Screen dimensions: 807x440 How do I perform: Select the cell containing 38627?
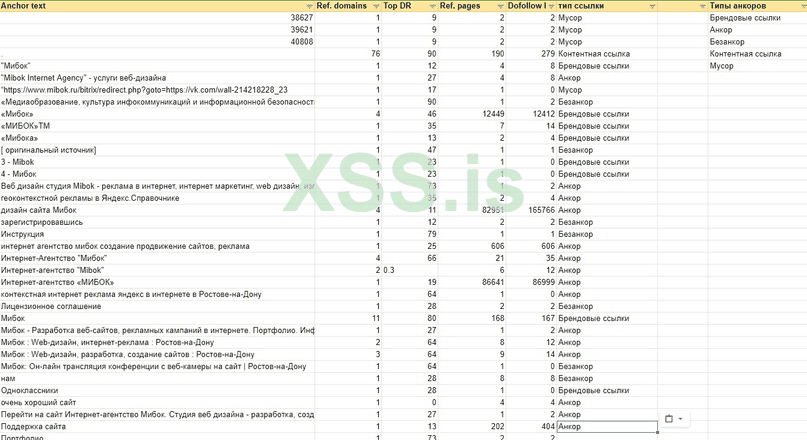pyautogui.click(x=157, y=17)
